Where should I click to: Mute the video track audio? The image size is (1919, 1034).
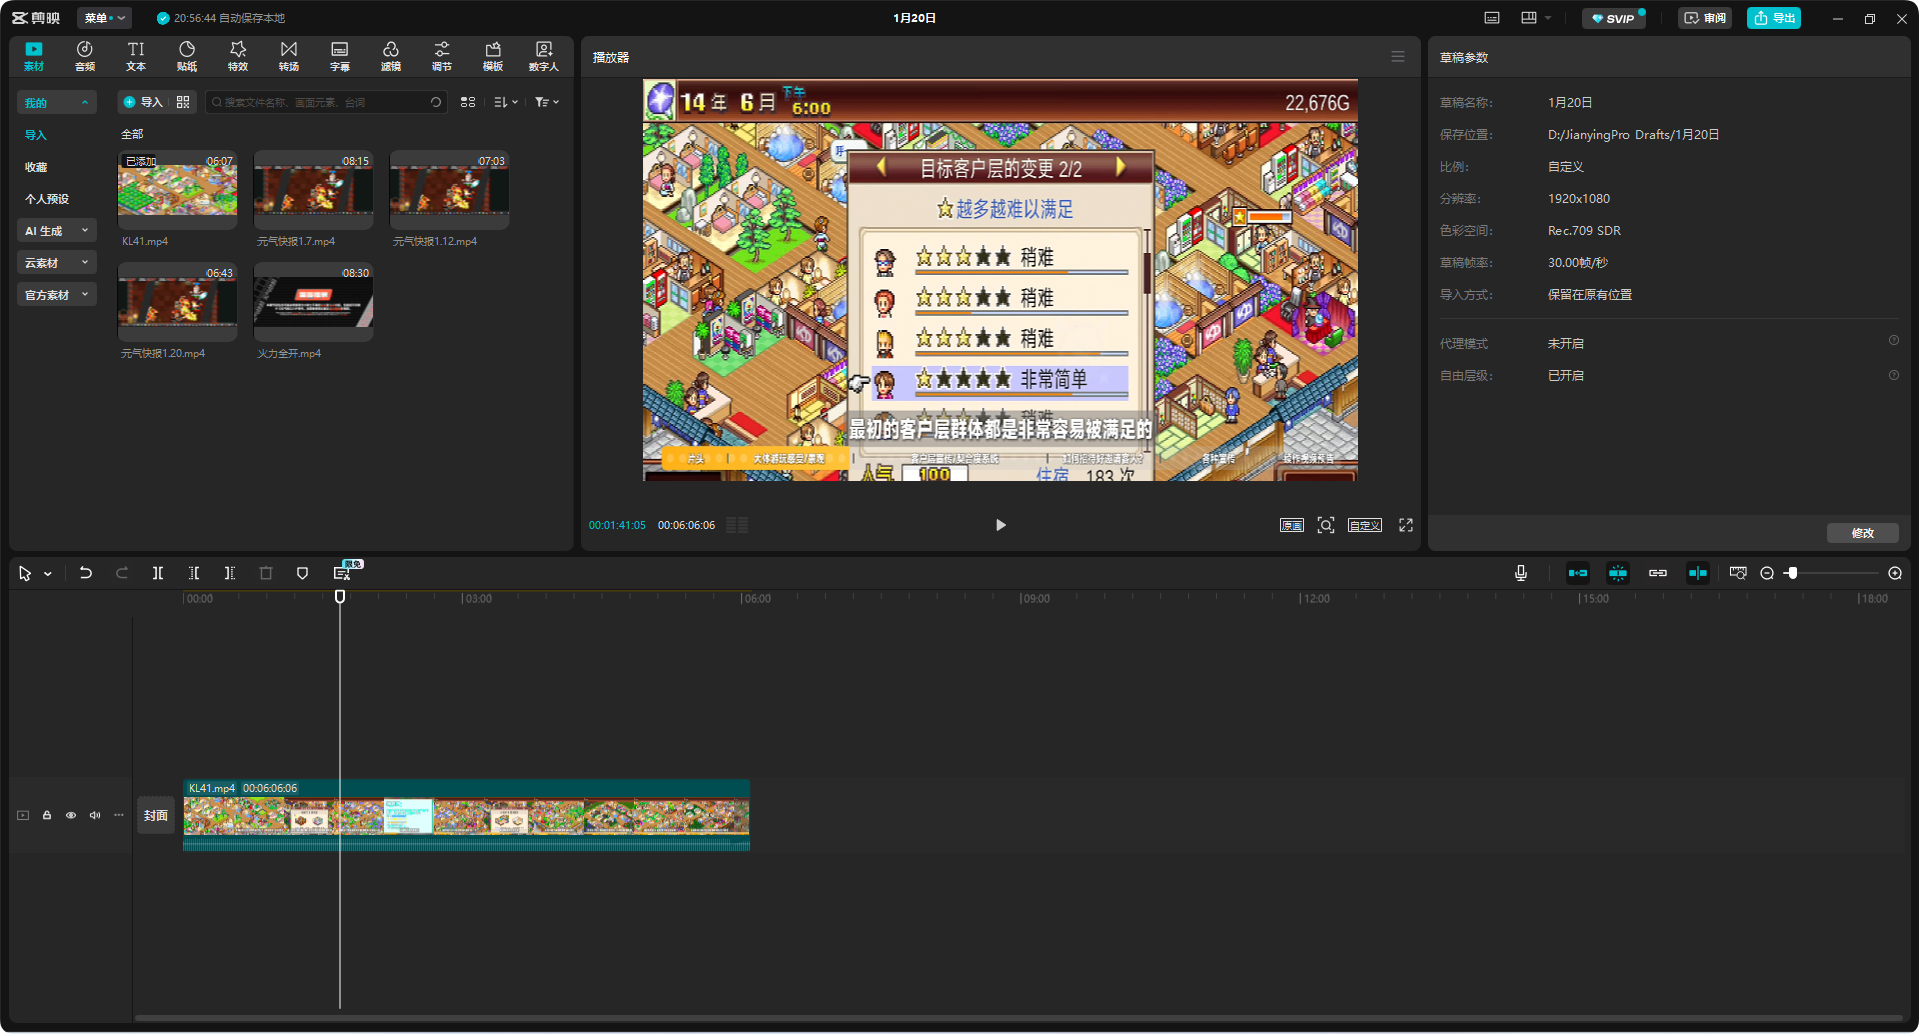tap(95, 815)
